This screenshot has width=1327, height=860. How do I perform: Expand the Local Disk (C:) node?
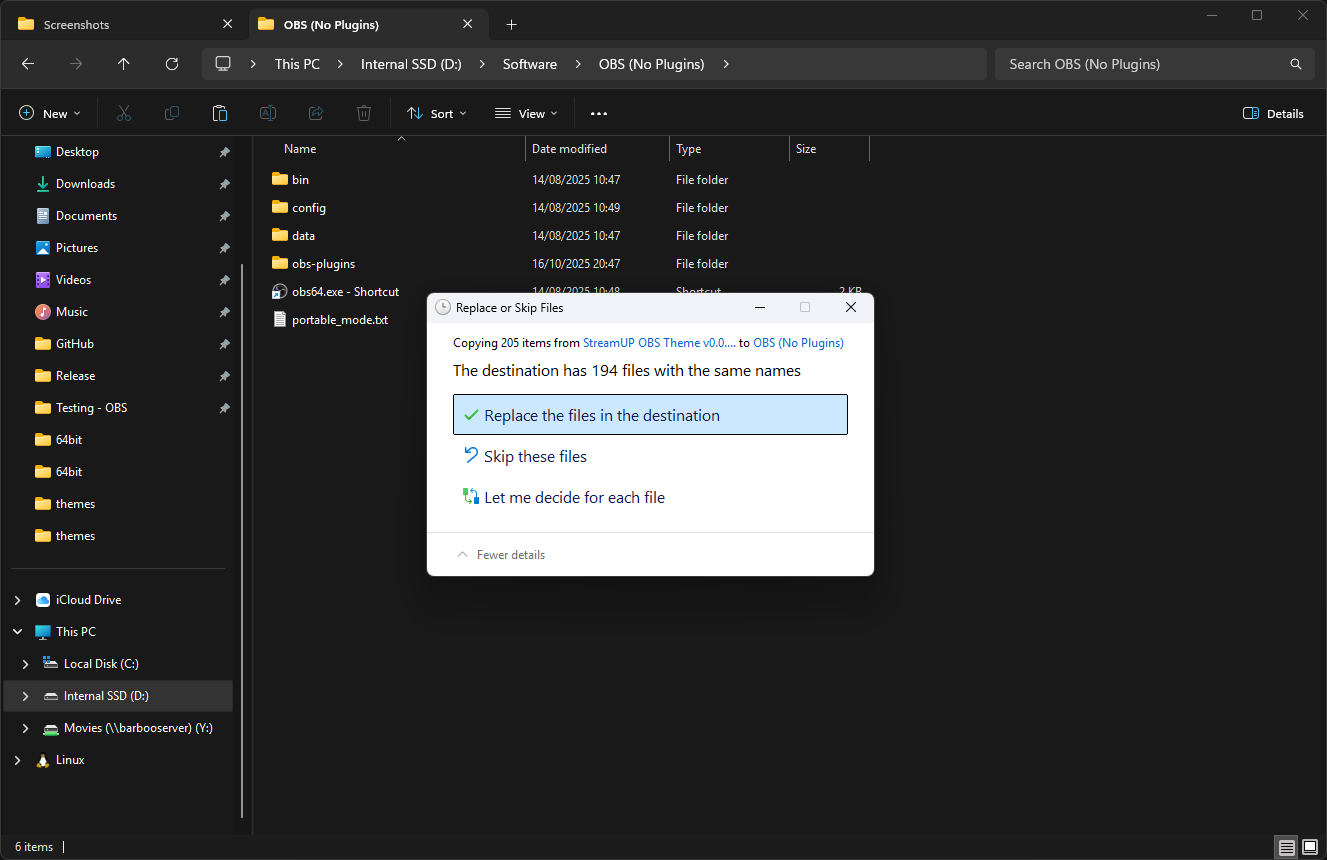coord(25,664)
